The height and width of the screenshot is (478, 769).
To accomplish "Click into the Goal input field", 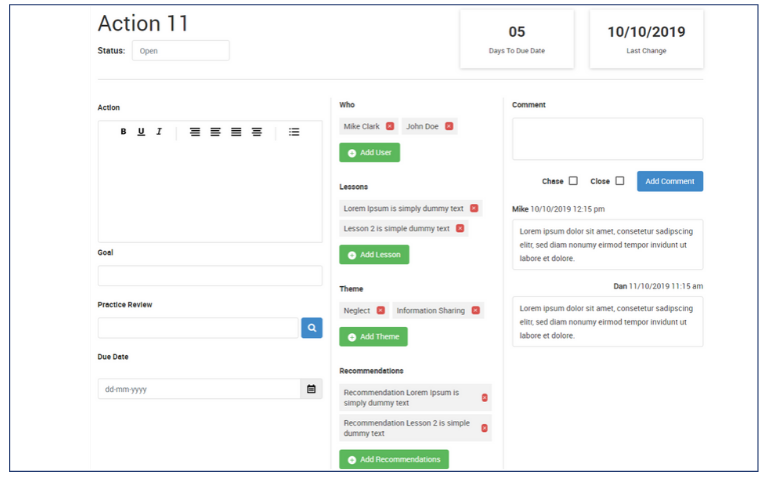I will pyautogui.click(x=210, y=276).
